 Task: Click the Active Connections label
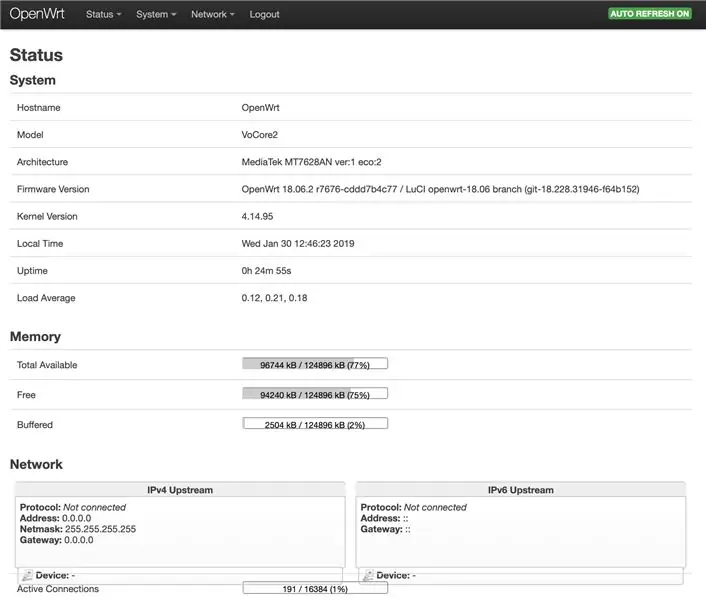[58, 589]
